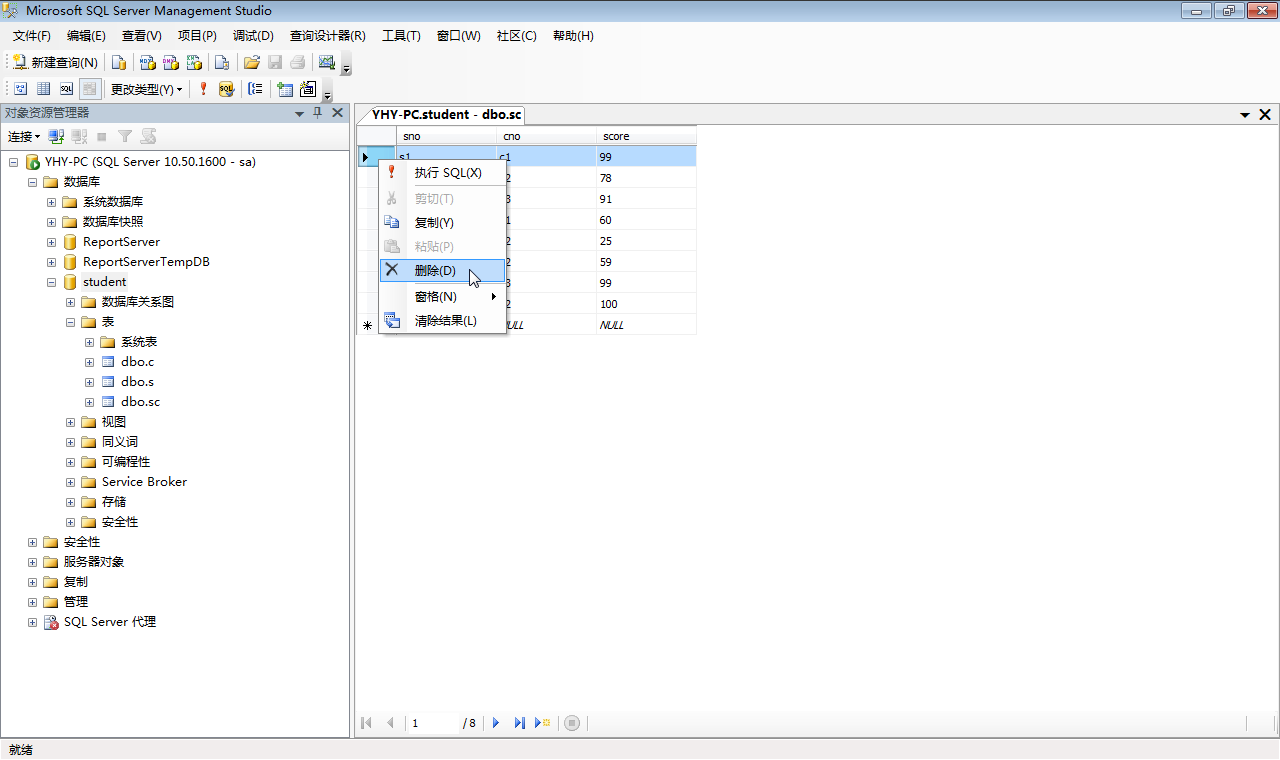Click the Add Group By icon

pyautogui.click(x=255, y=89)
